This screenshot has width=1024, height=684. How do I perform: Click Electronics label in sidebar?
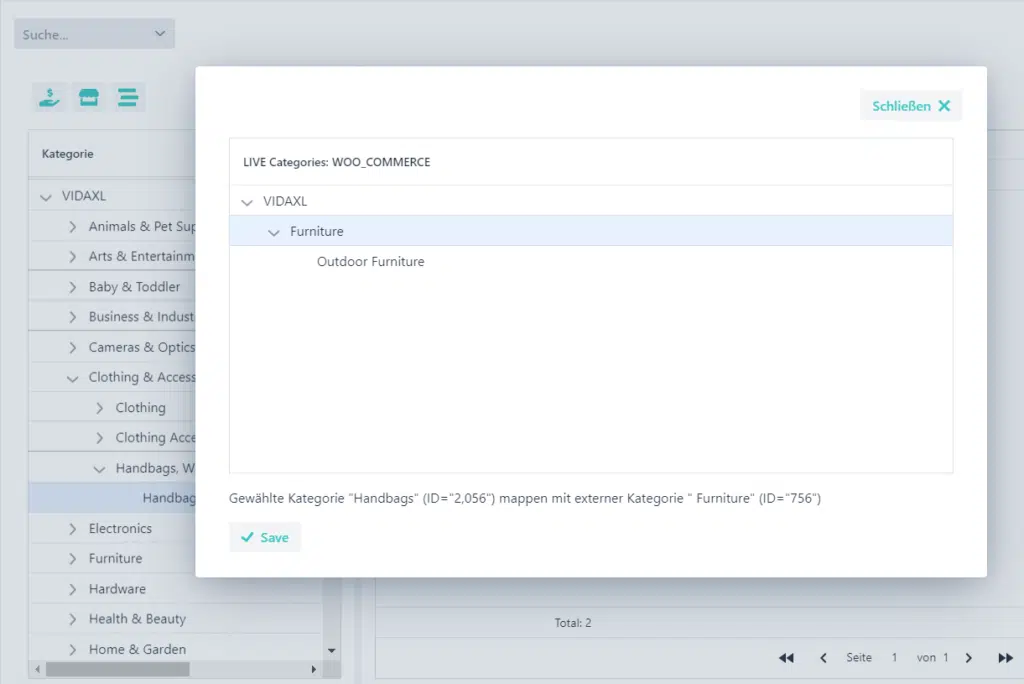(120, 529)
